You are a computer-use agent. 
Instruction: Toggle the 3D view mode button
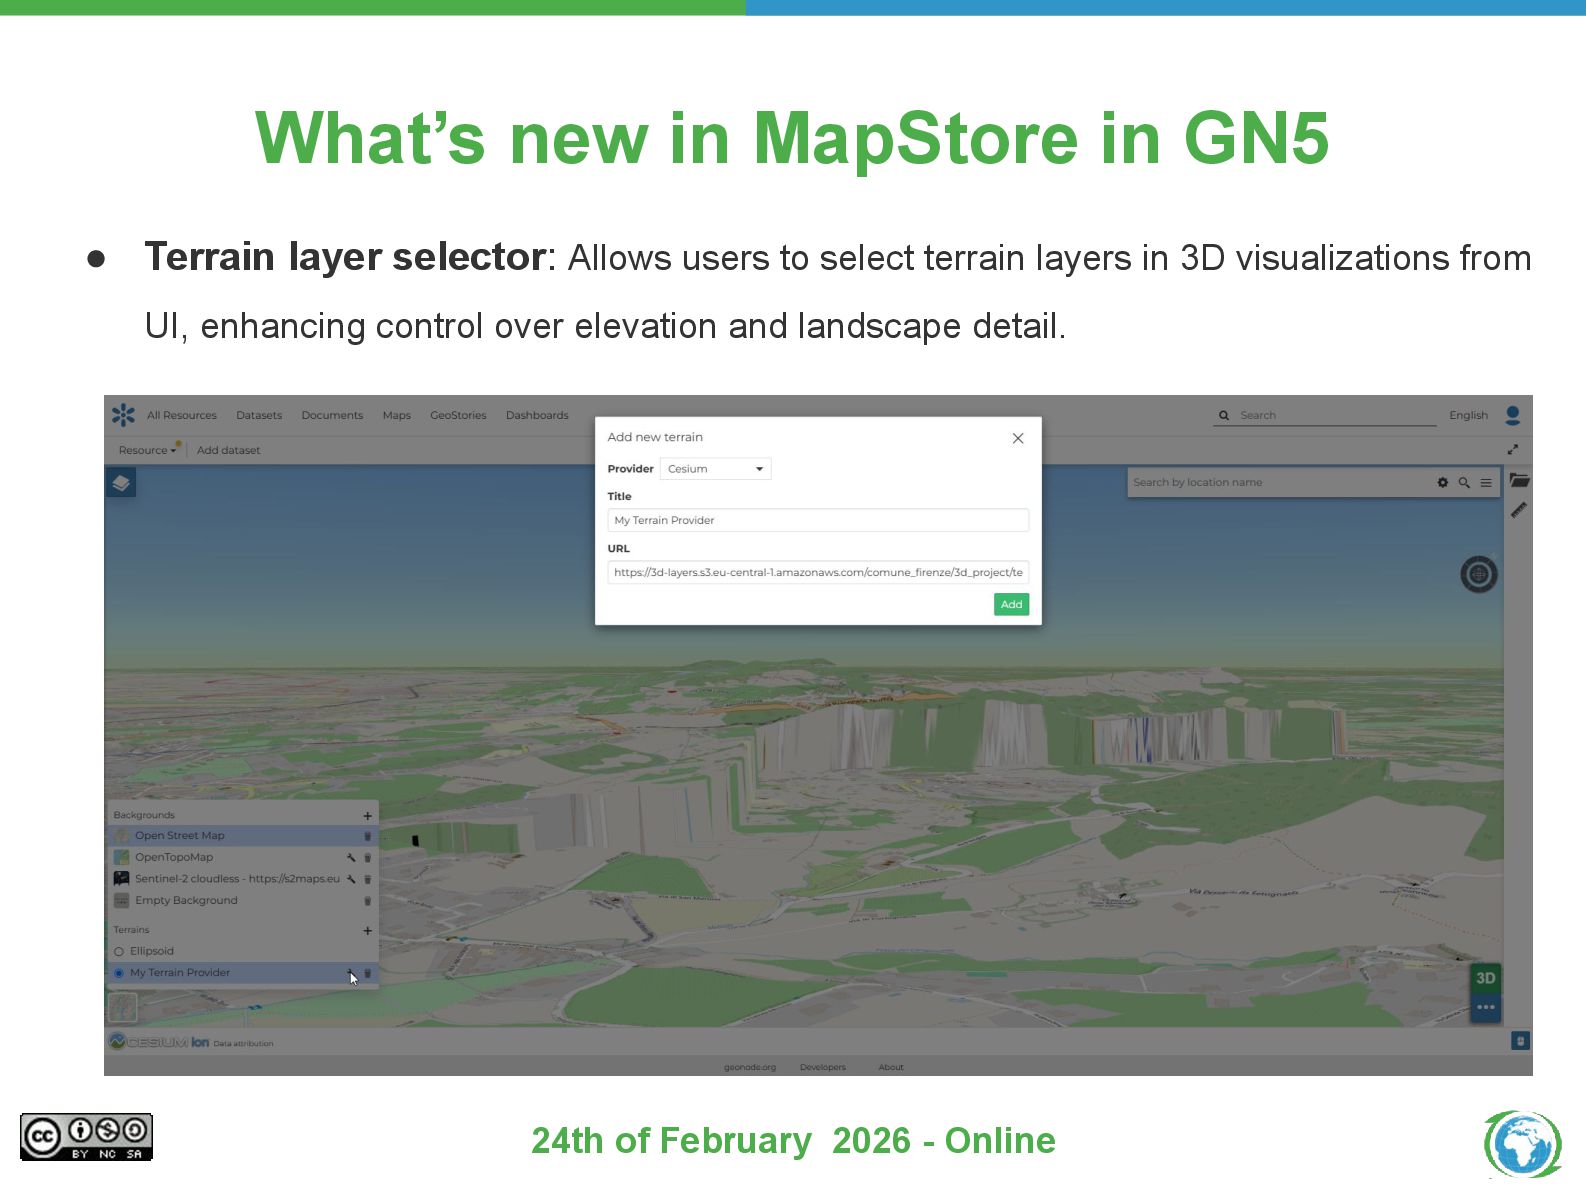tap(1485, 978)
